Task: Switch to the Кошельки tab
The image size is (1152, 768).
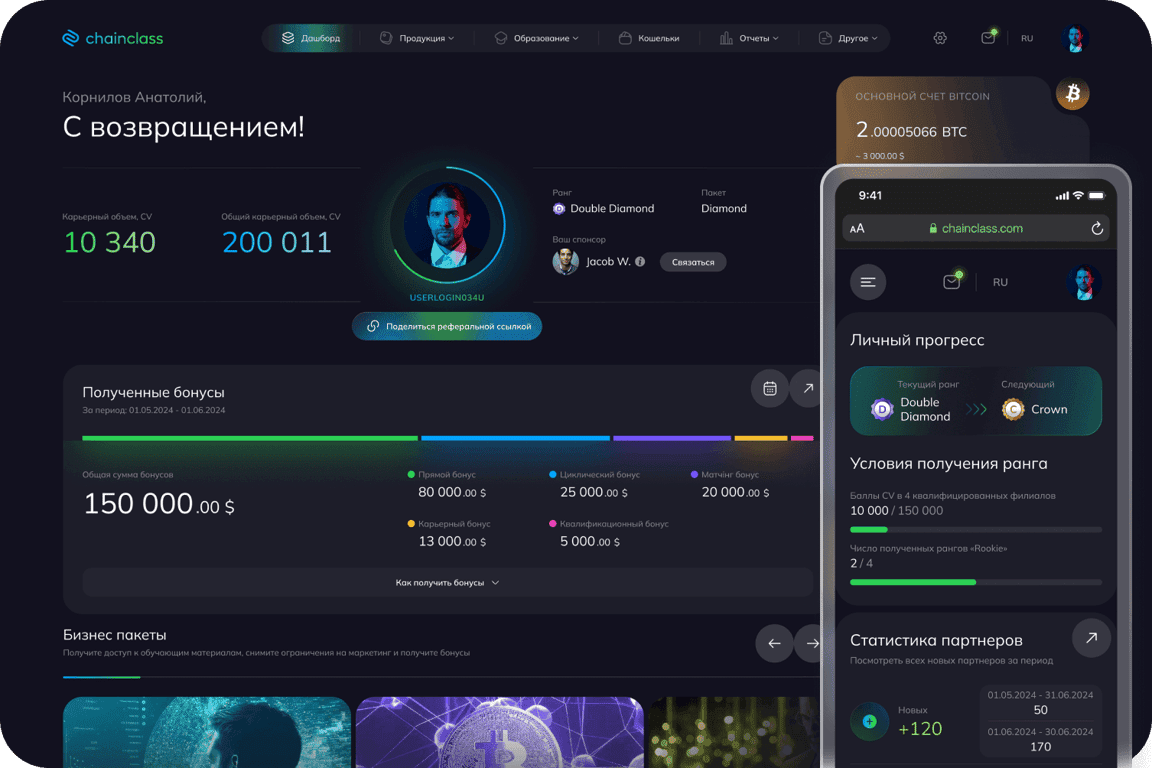Action: click(649, 38)
